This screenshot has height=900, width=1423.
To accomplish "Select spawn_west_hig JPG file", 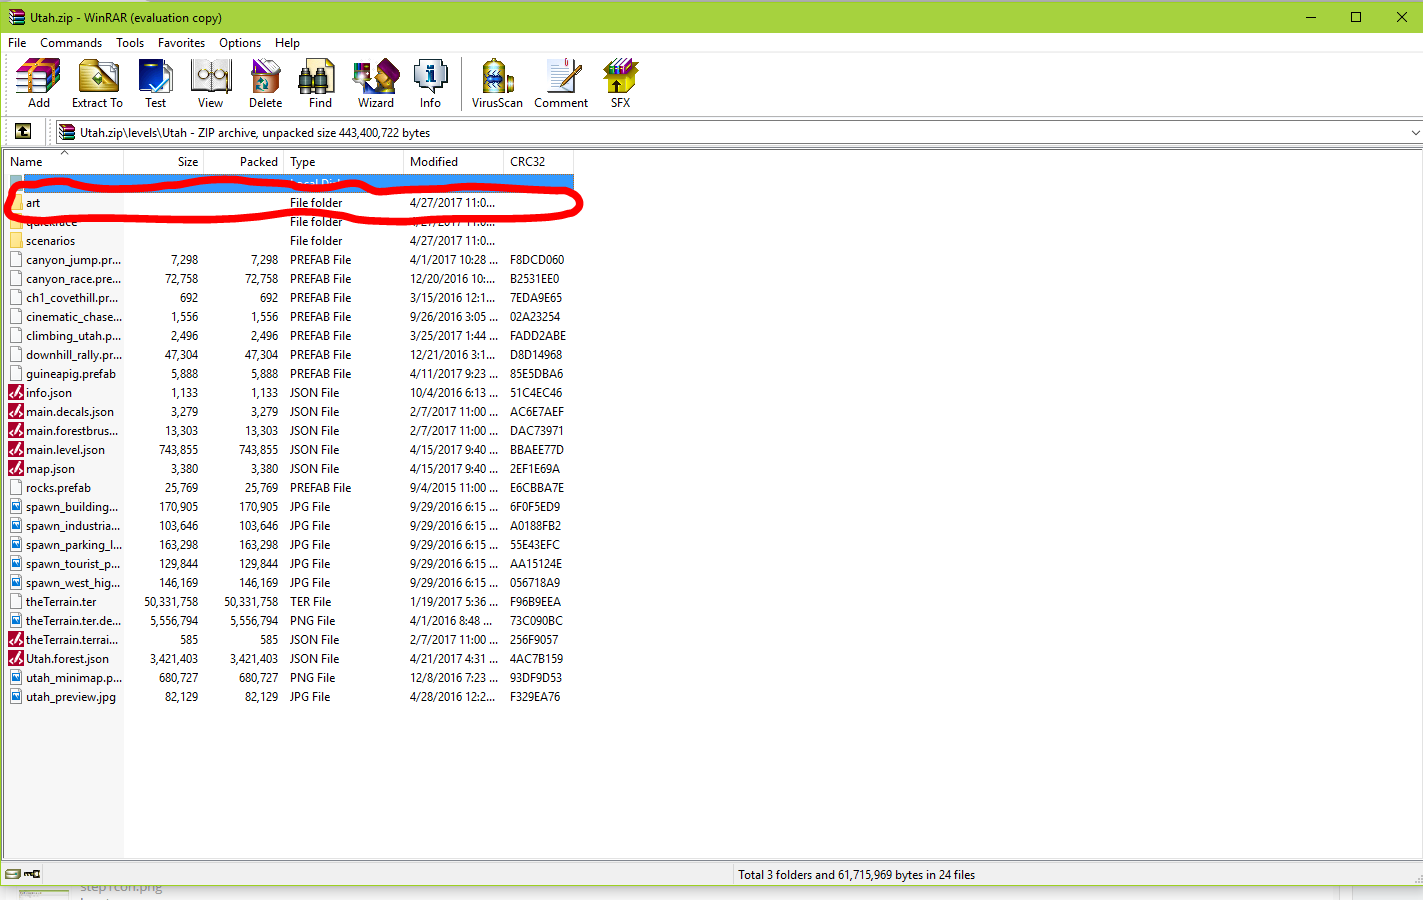I will tap(290, 583).
